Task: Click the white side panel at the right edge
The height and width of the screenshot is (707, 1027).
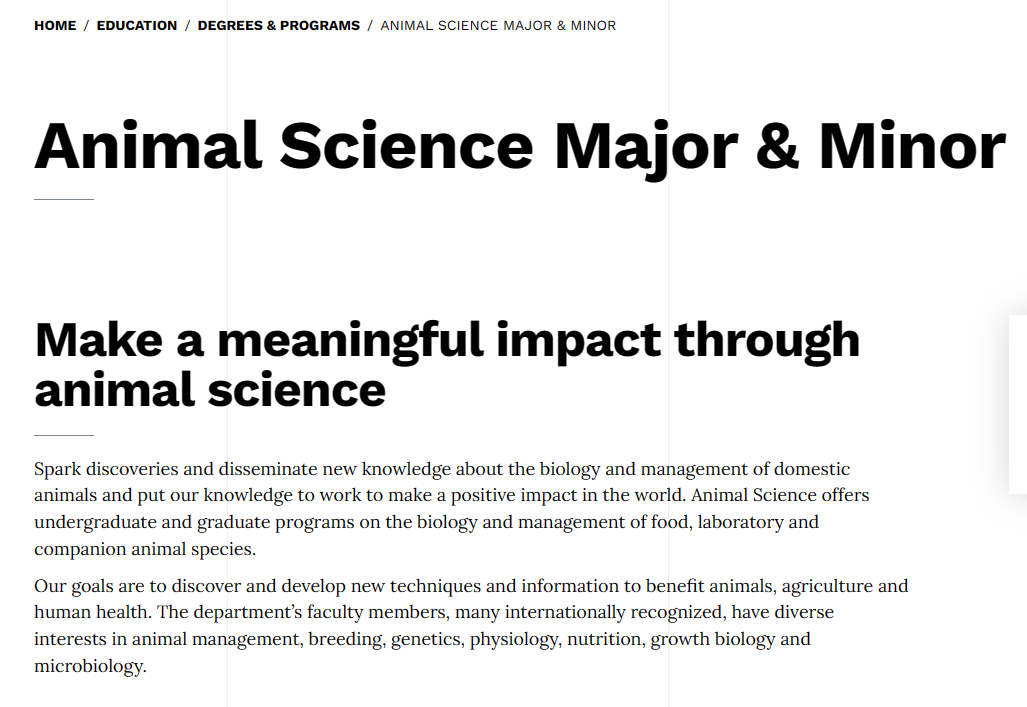Action: 1018,404
